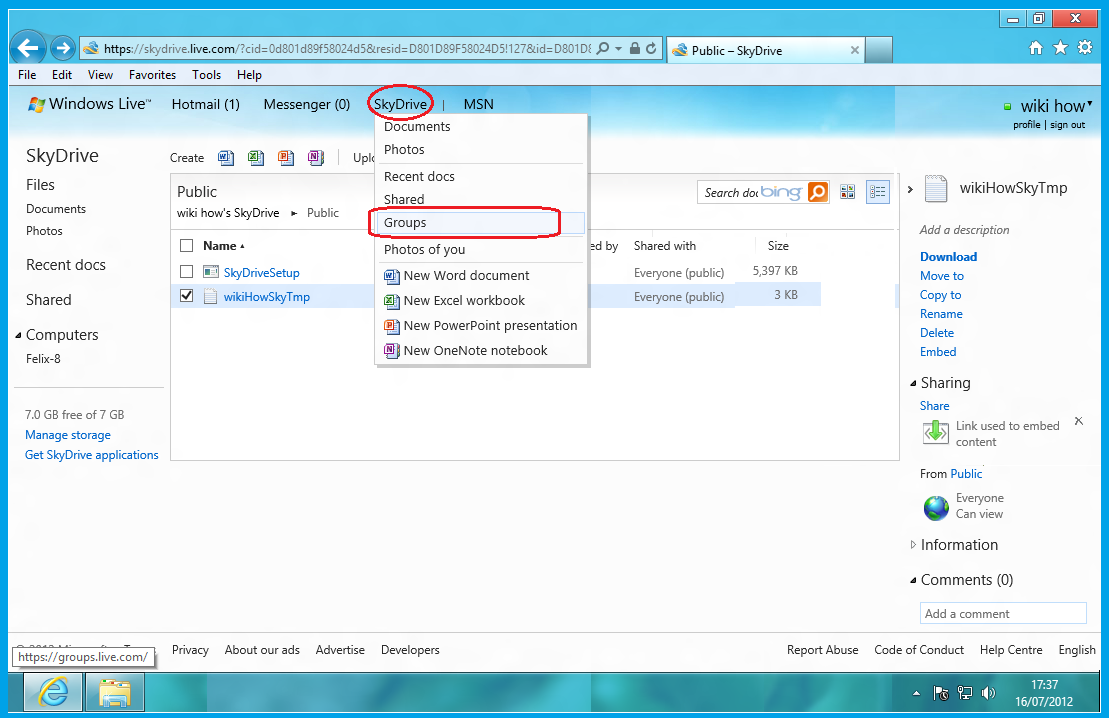1109x718 pixels.
Task: Click the Bing search button
Action: coord(818,192)
